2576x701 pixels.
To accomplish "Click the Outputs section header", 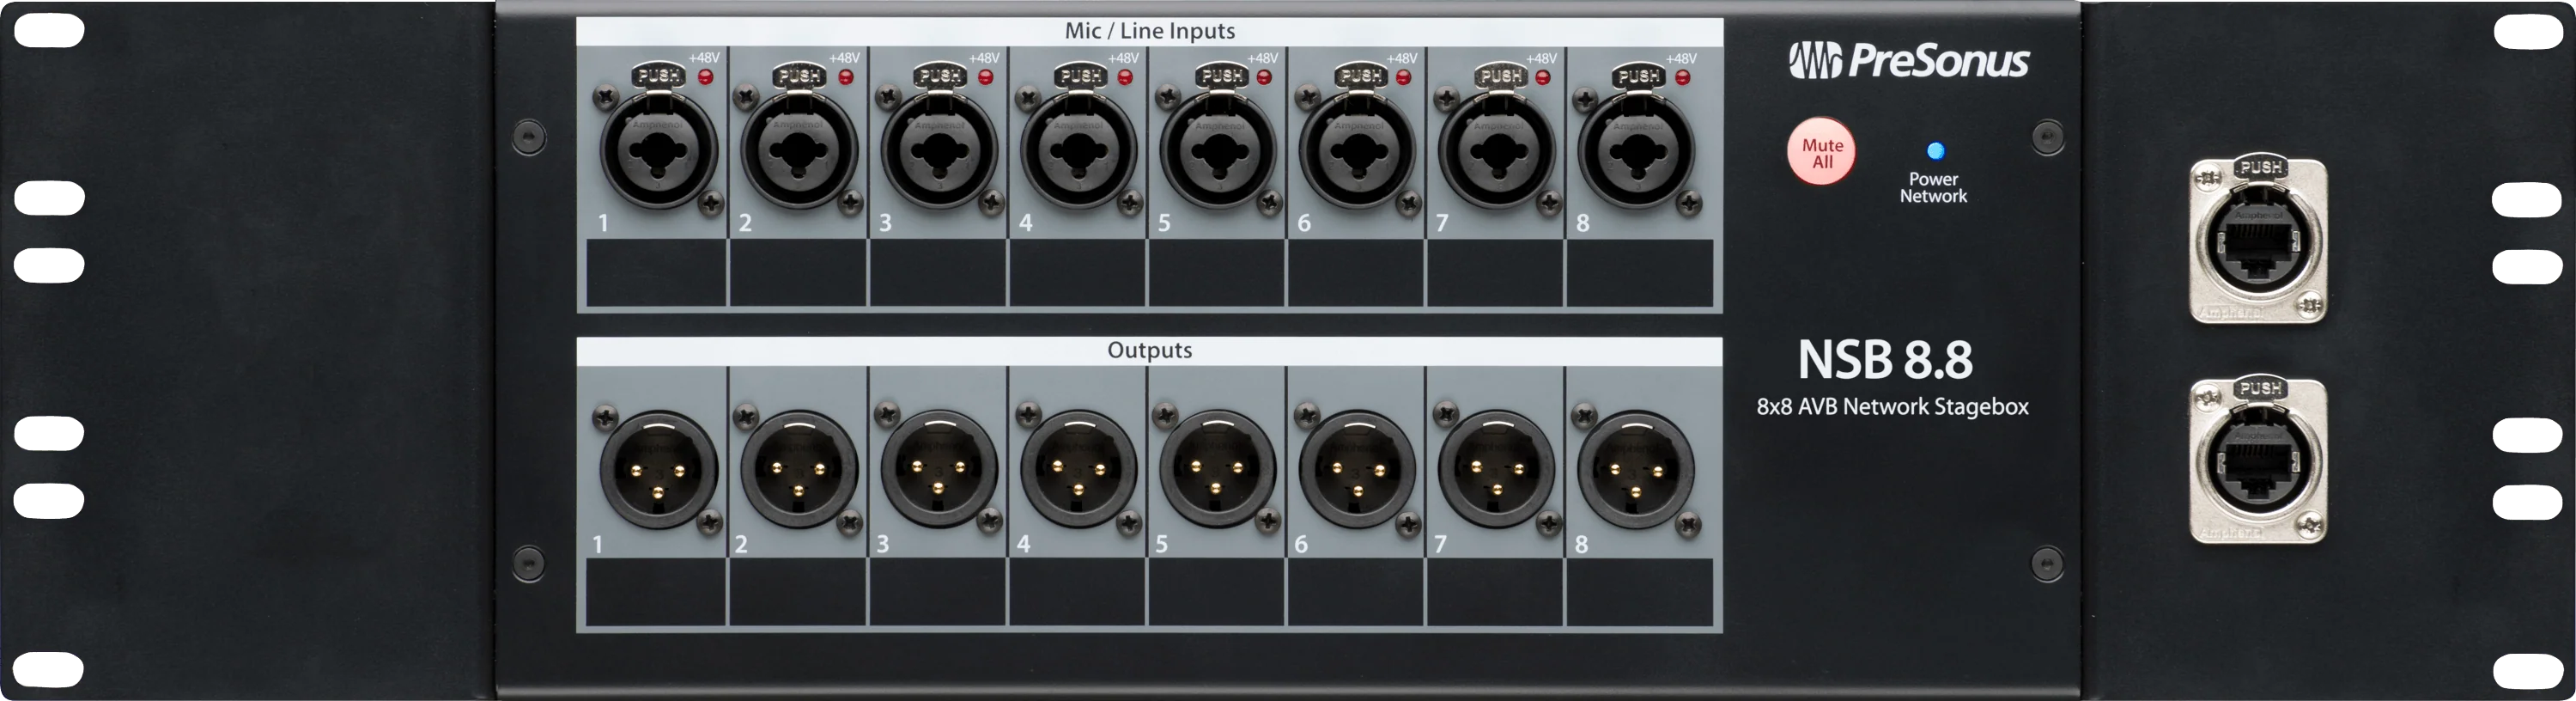I will pos(1149,351).
